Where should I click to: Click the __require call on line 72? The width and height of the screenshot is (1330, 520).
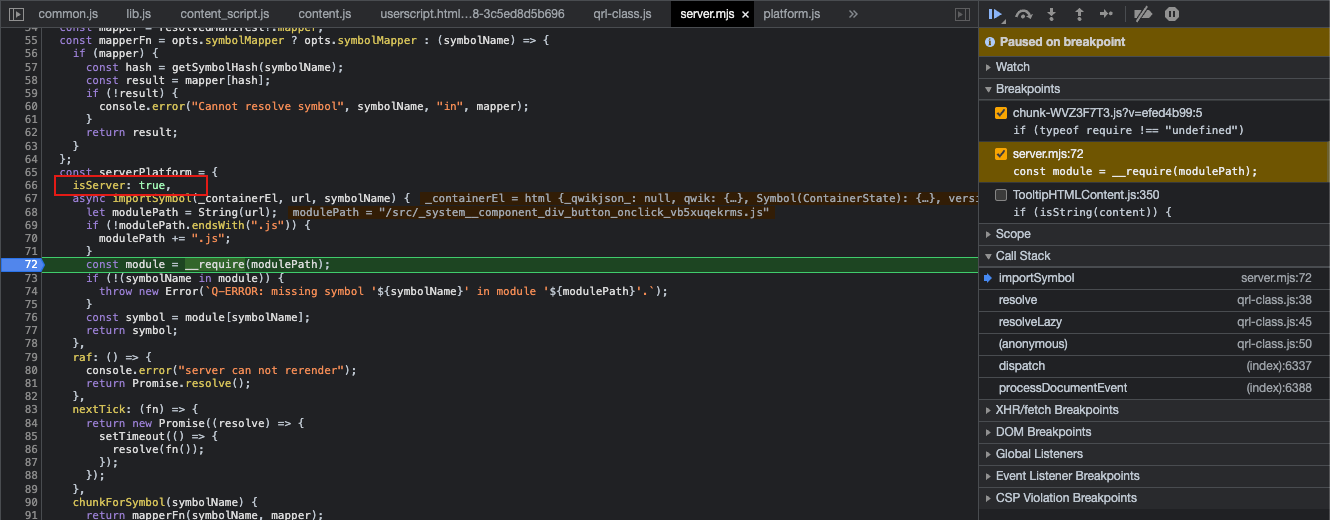click(216, 264)
